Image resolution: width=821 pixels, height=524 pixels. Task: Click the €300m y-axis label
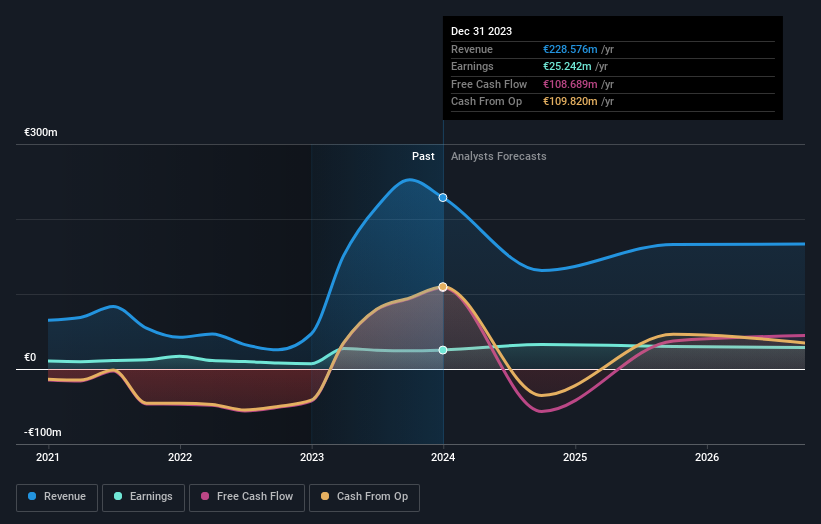(41, 132)
